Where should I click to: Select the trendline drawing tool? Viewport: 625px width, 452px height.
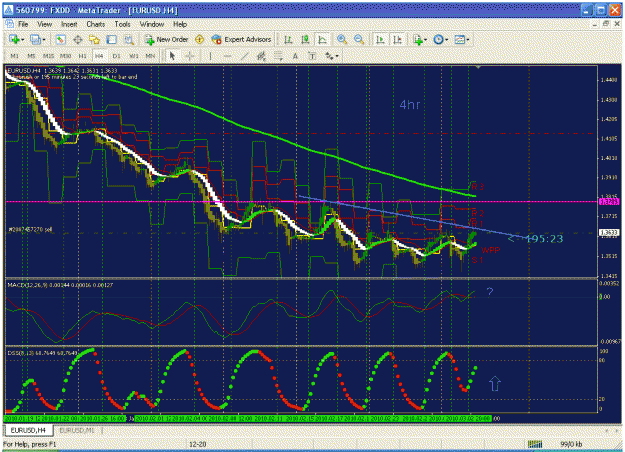(244, 56)
